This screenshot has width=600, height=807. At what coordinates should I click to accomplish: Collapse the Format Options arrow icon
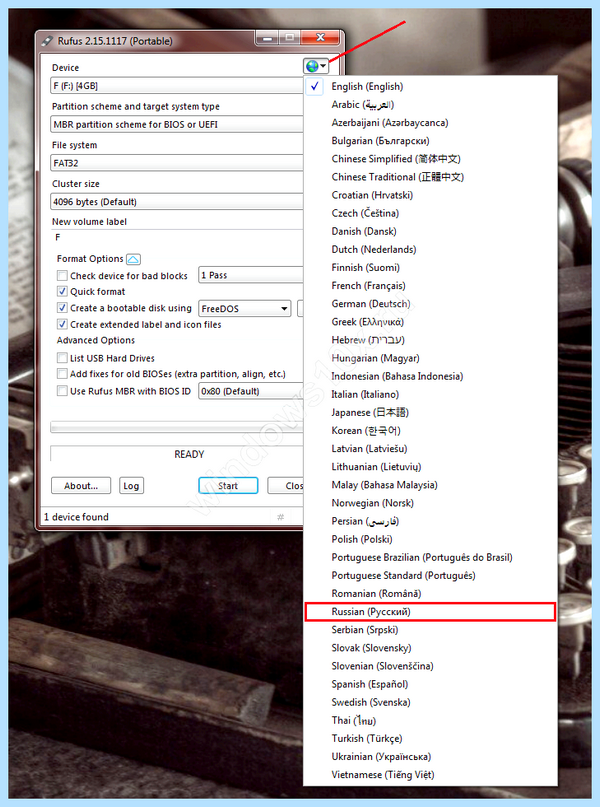(x=133, y=259)
